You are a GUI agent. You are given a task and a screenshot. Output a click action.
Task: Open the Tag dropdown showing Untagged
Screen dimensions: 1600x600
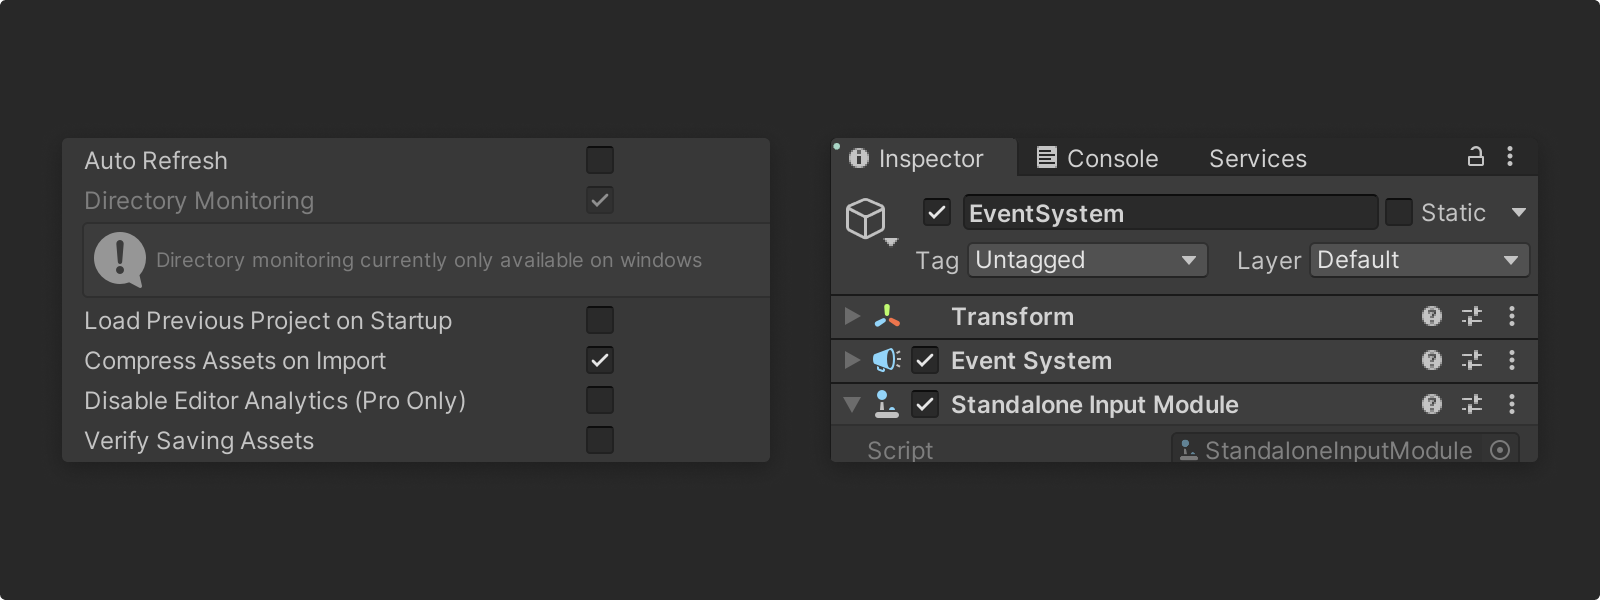1086,260
